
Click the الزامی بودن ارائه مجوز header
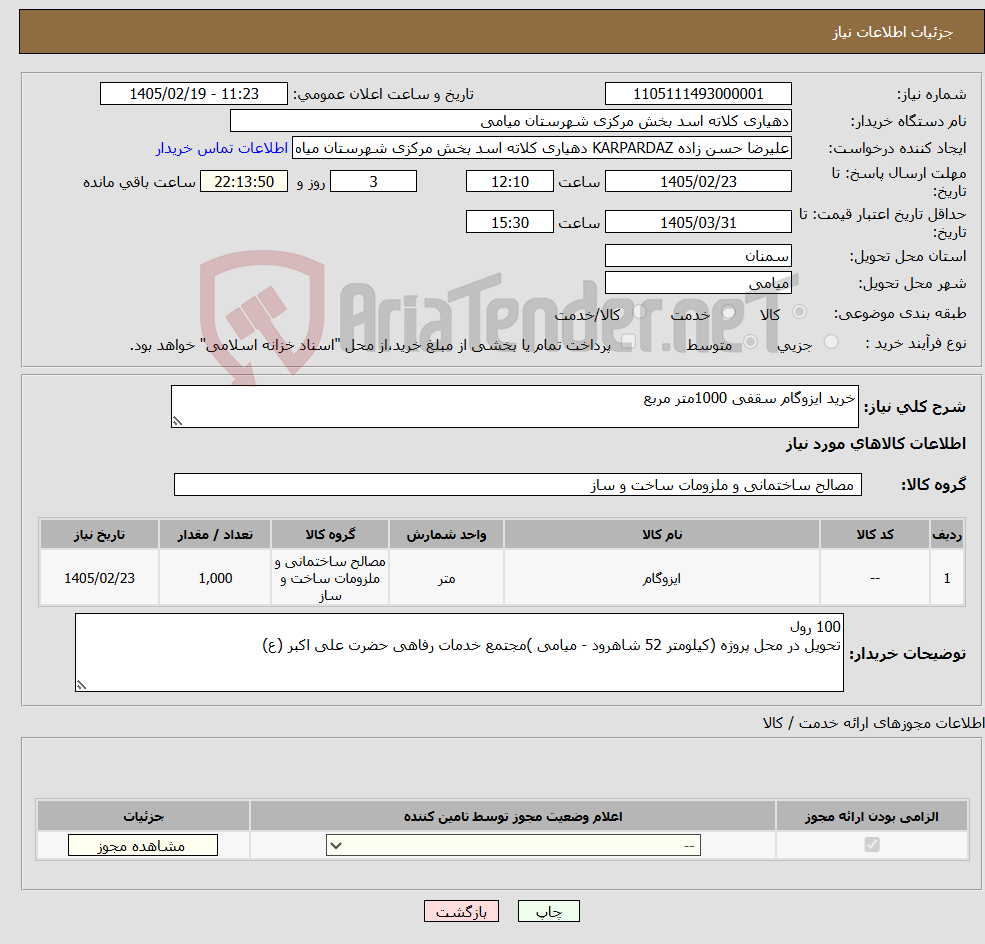click(x=872, y=816)
